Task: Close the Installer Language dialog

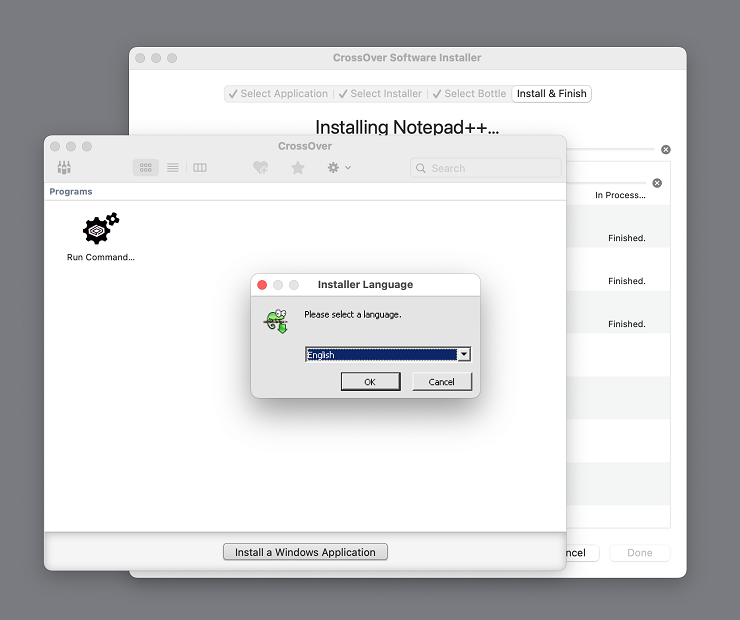Action: tap(262, 285)
